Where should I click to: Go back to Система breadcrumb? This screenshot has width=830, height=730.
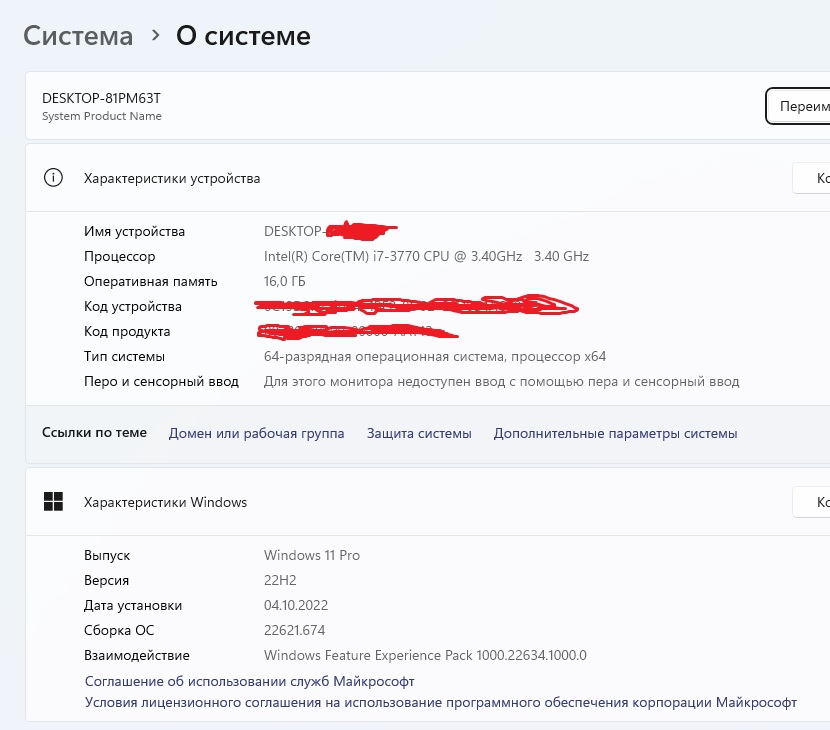78,36
